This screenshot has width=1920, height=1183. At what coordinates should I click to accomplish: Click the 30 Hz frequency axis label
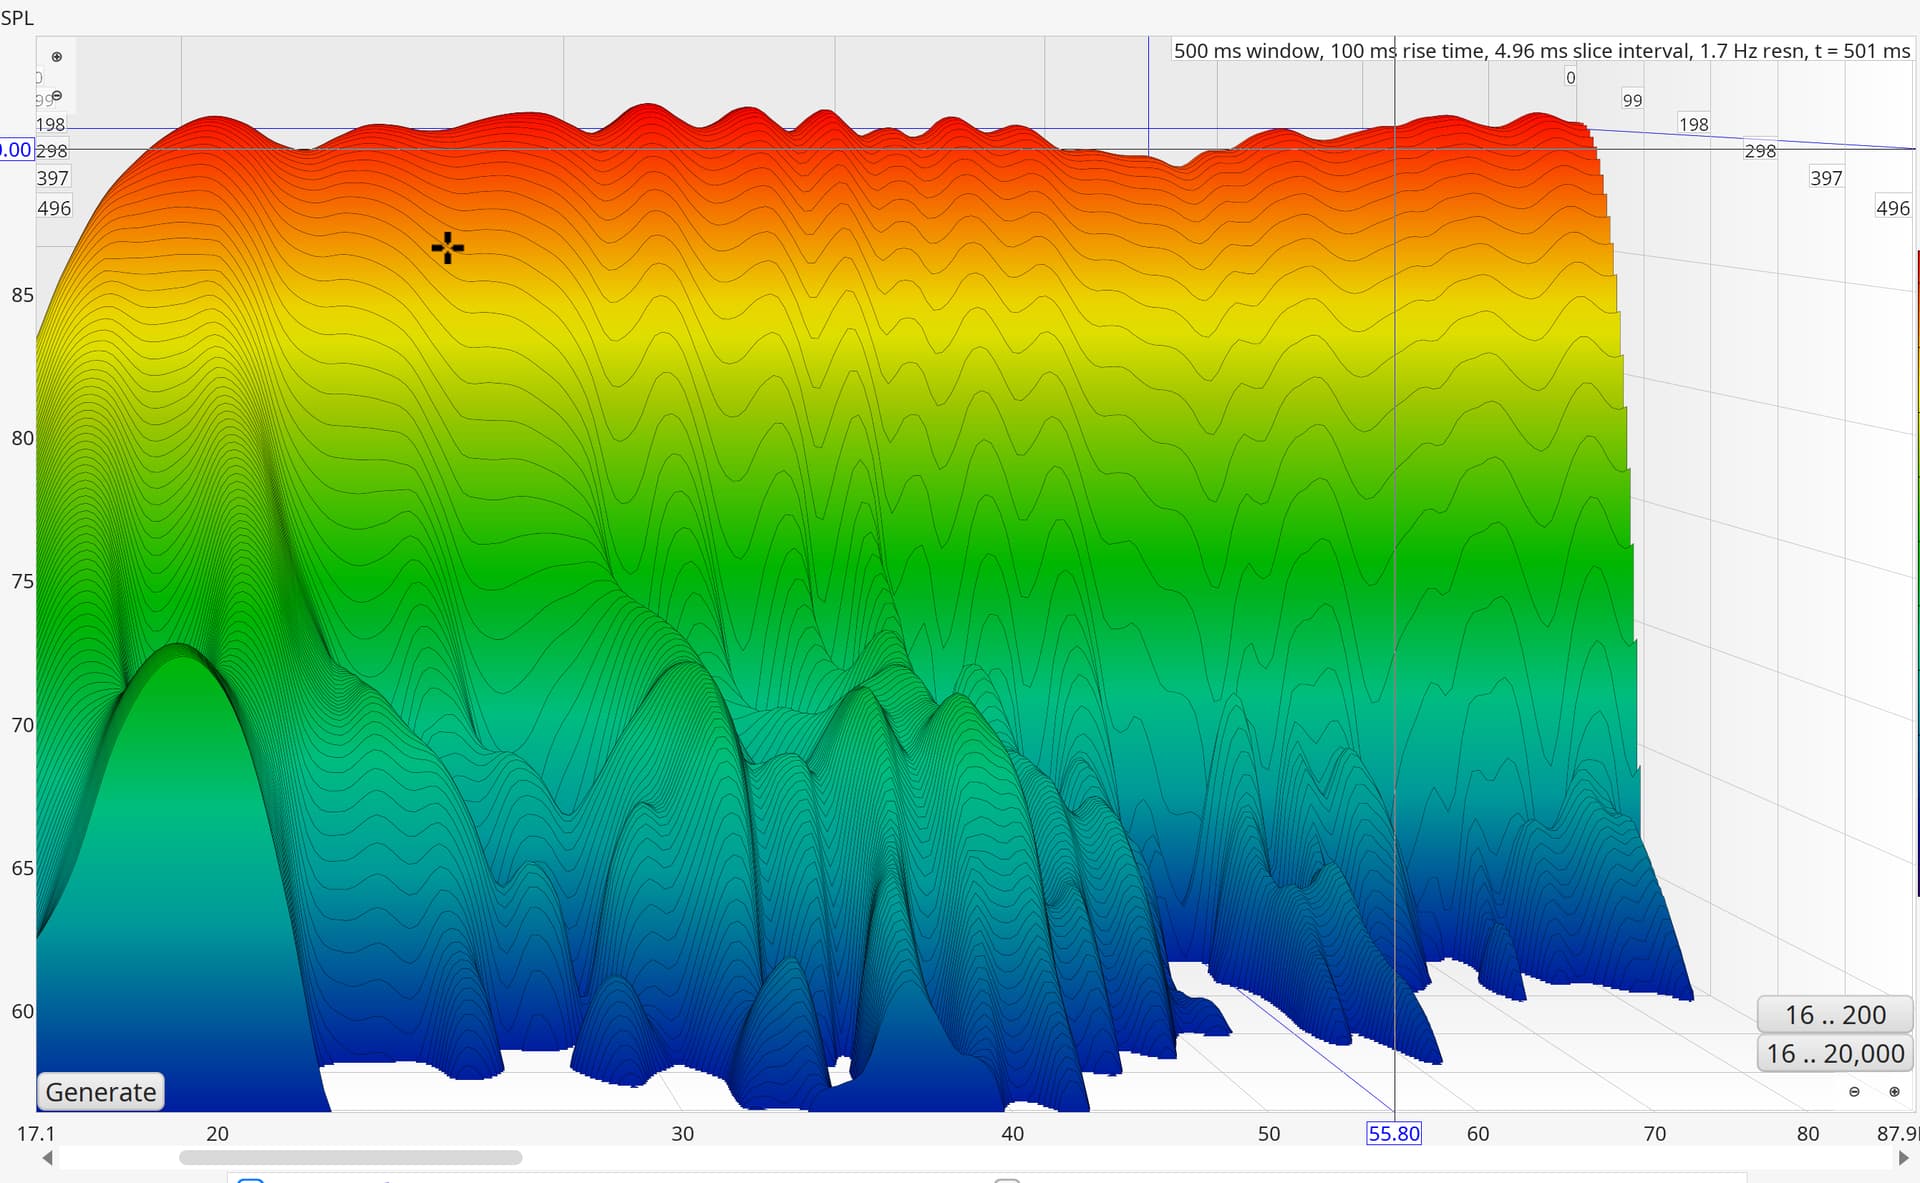click(x=682, y=1134)
